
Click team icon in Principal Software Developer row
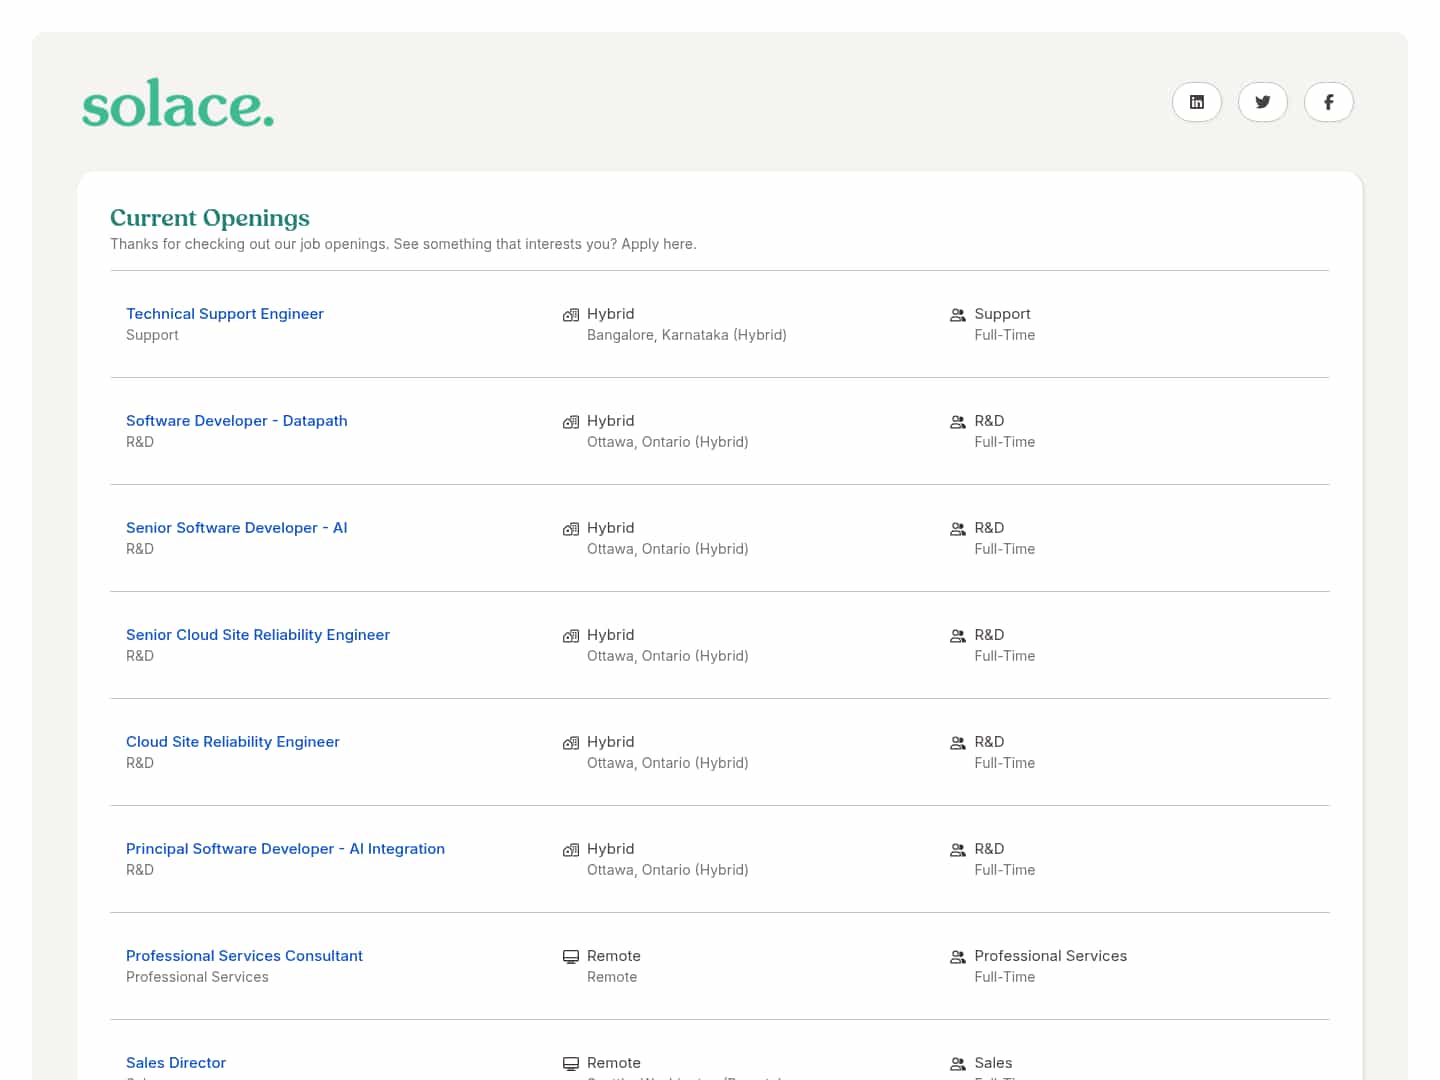point(958,850)
